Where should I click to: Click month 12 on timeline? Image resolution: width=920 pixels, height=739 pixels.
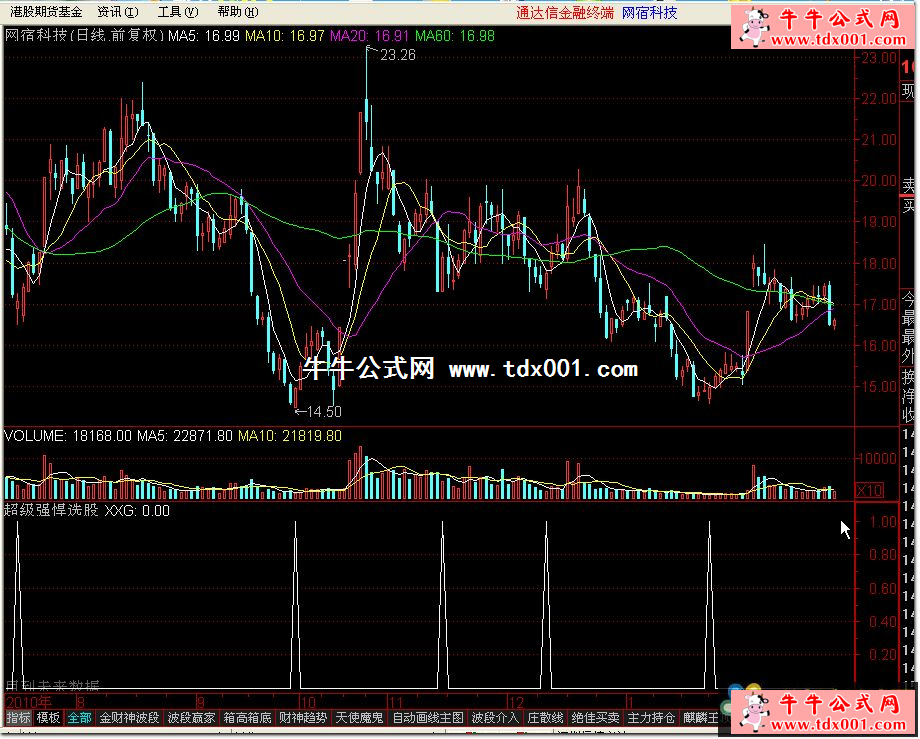click(x=516, y=702)
